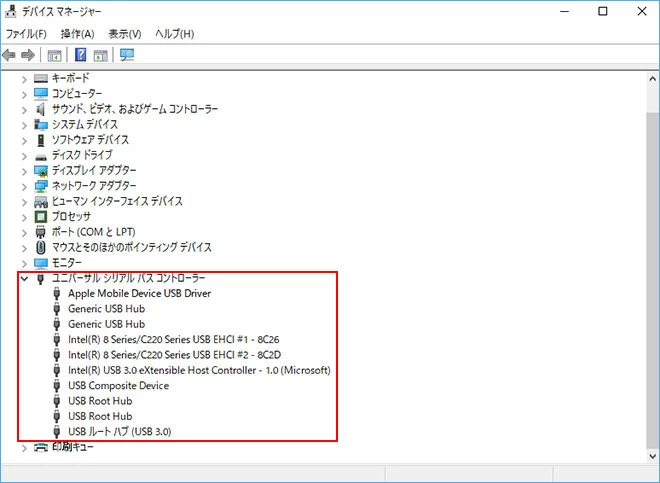Click the Apple Mobile Device USB Driver icon
660x483 pixels.
57,294
